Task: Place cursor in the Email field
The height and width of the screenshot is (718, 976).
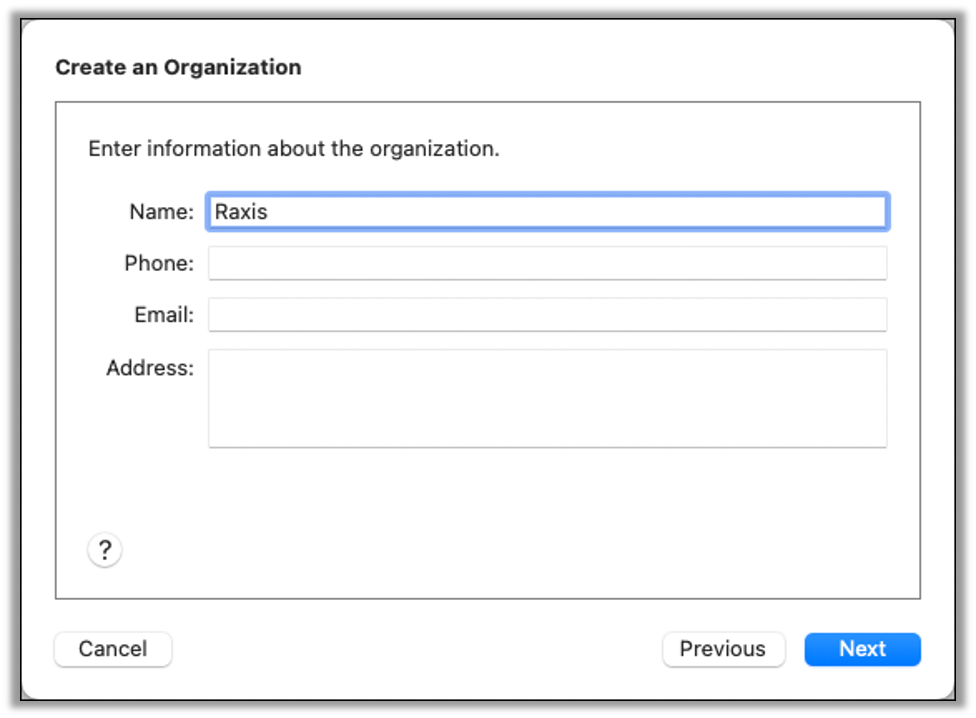Action: pos(547,314)
